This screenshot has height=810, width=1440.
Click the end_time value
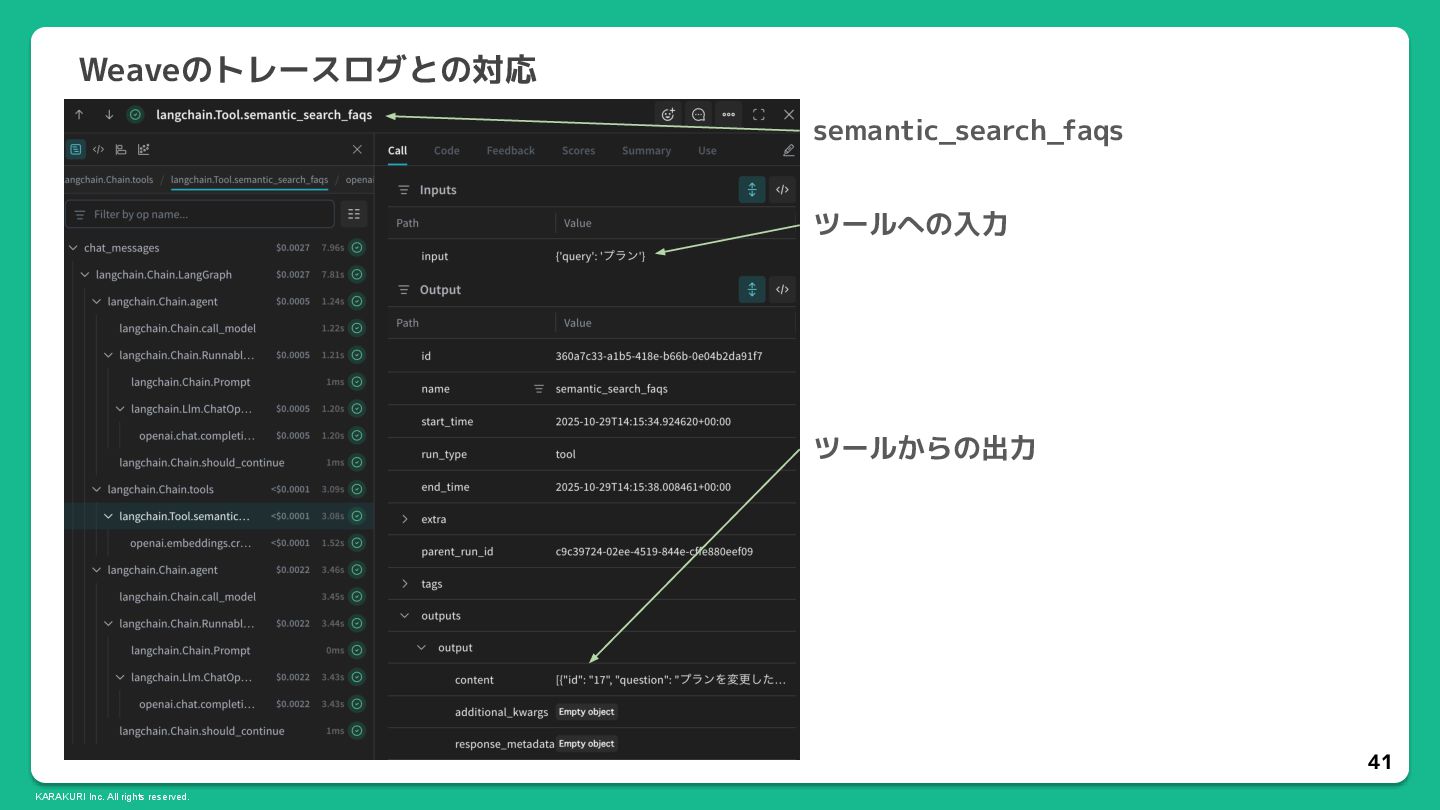coord(643,487)
